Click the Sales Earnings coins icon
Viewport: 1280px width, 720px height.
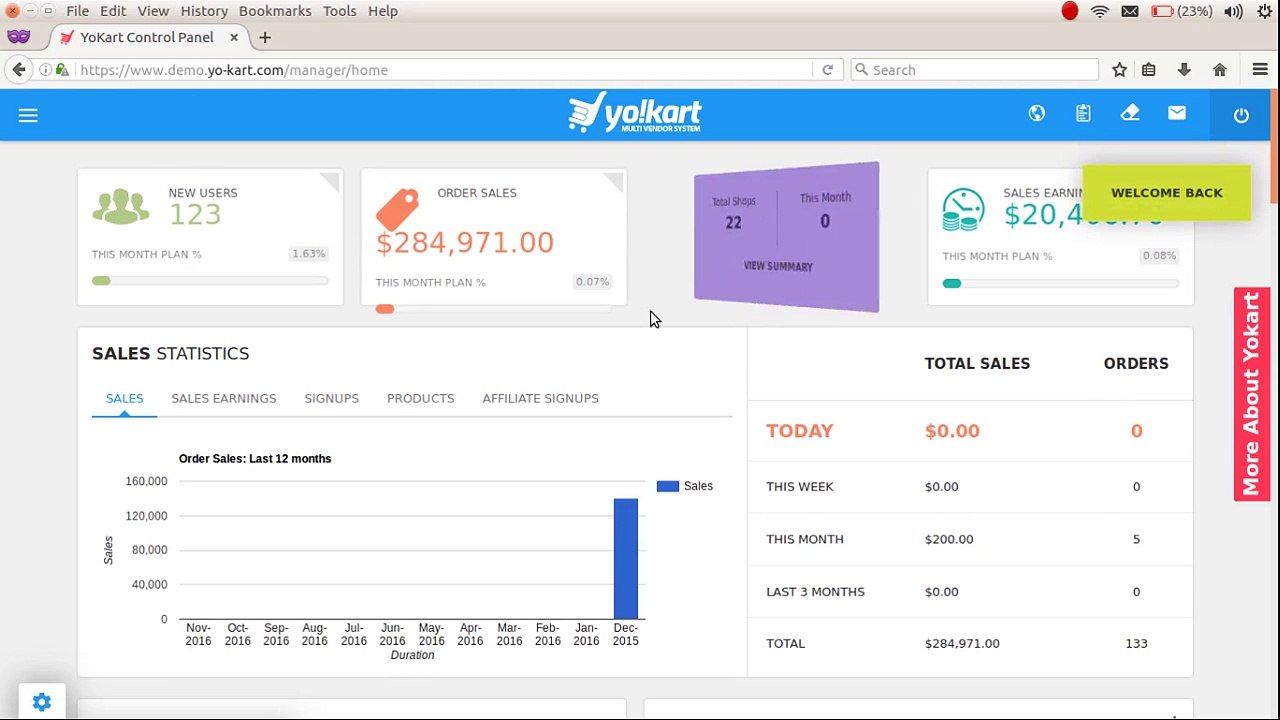pyautogui.click(x=963, y=209)
